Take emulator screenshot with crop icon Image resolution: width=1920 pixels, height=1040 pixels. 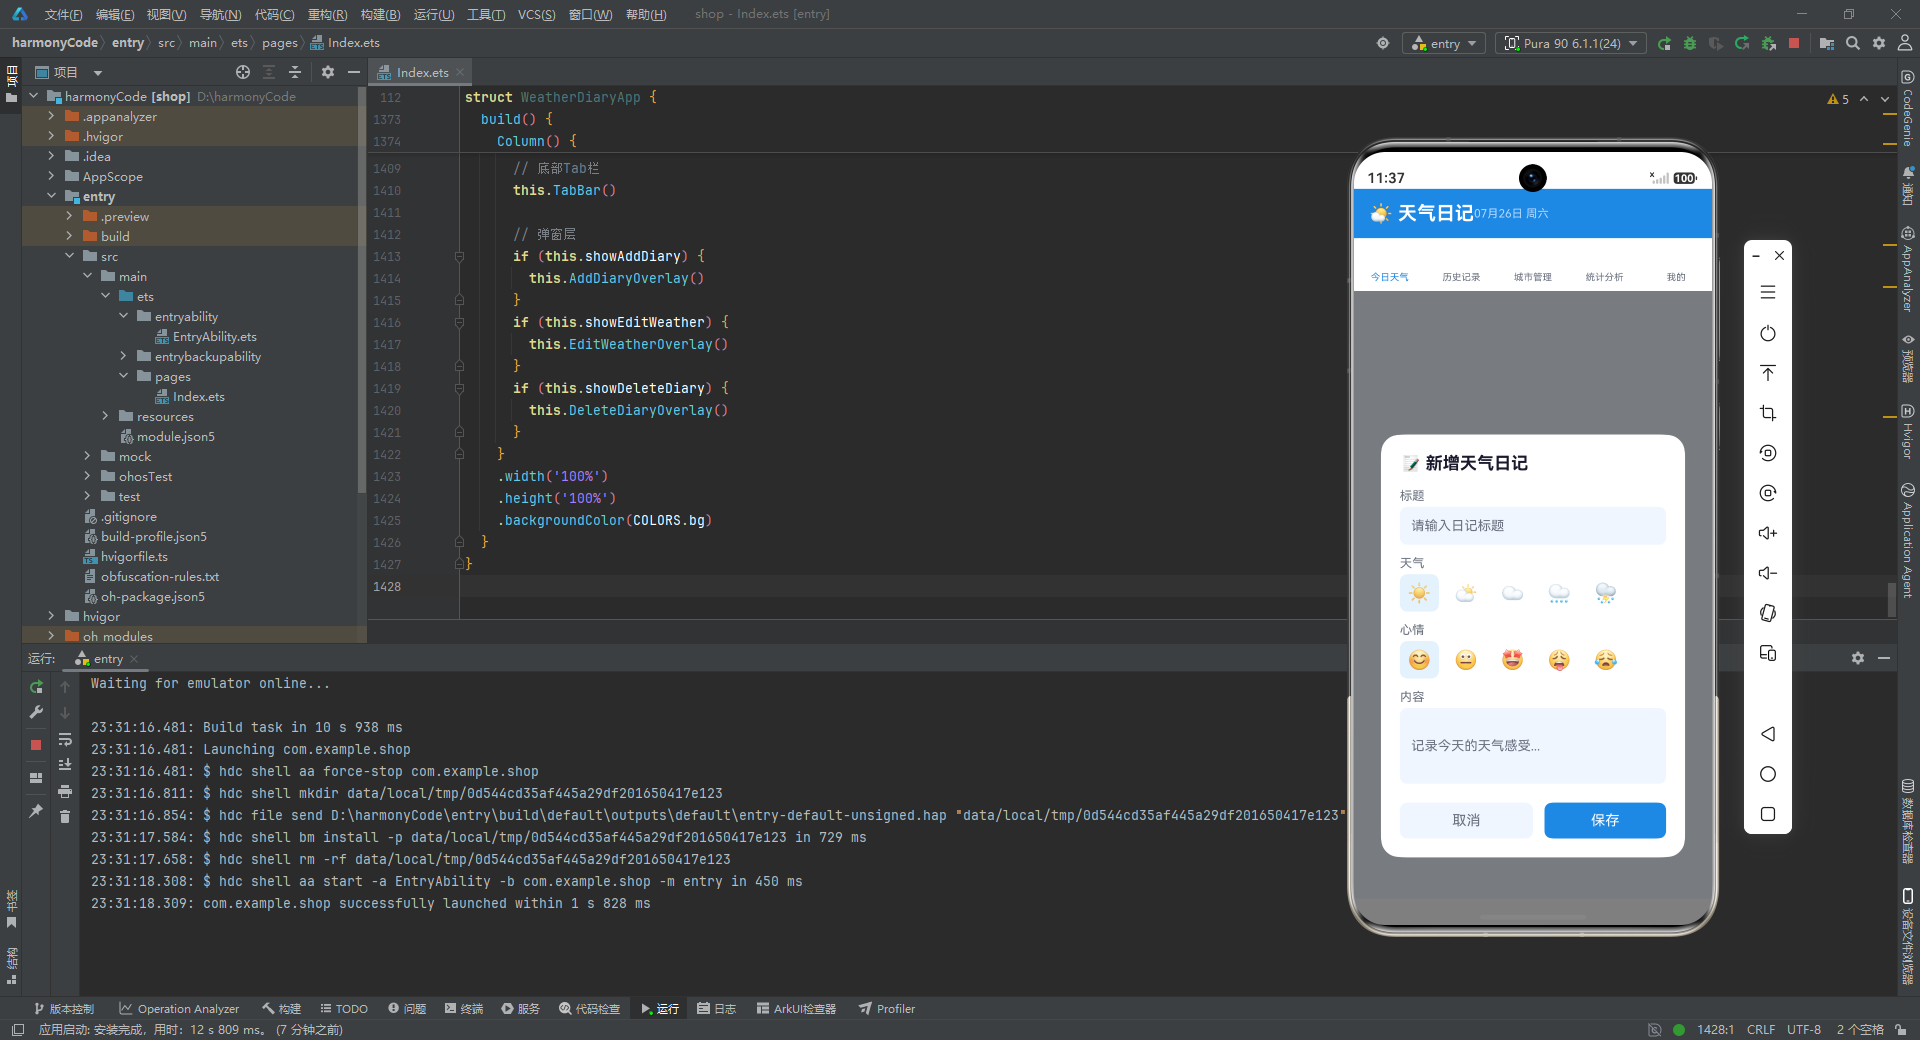(1768, 413)
